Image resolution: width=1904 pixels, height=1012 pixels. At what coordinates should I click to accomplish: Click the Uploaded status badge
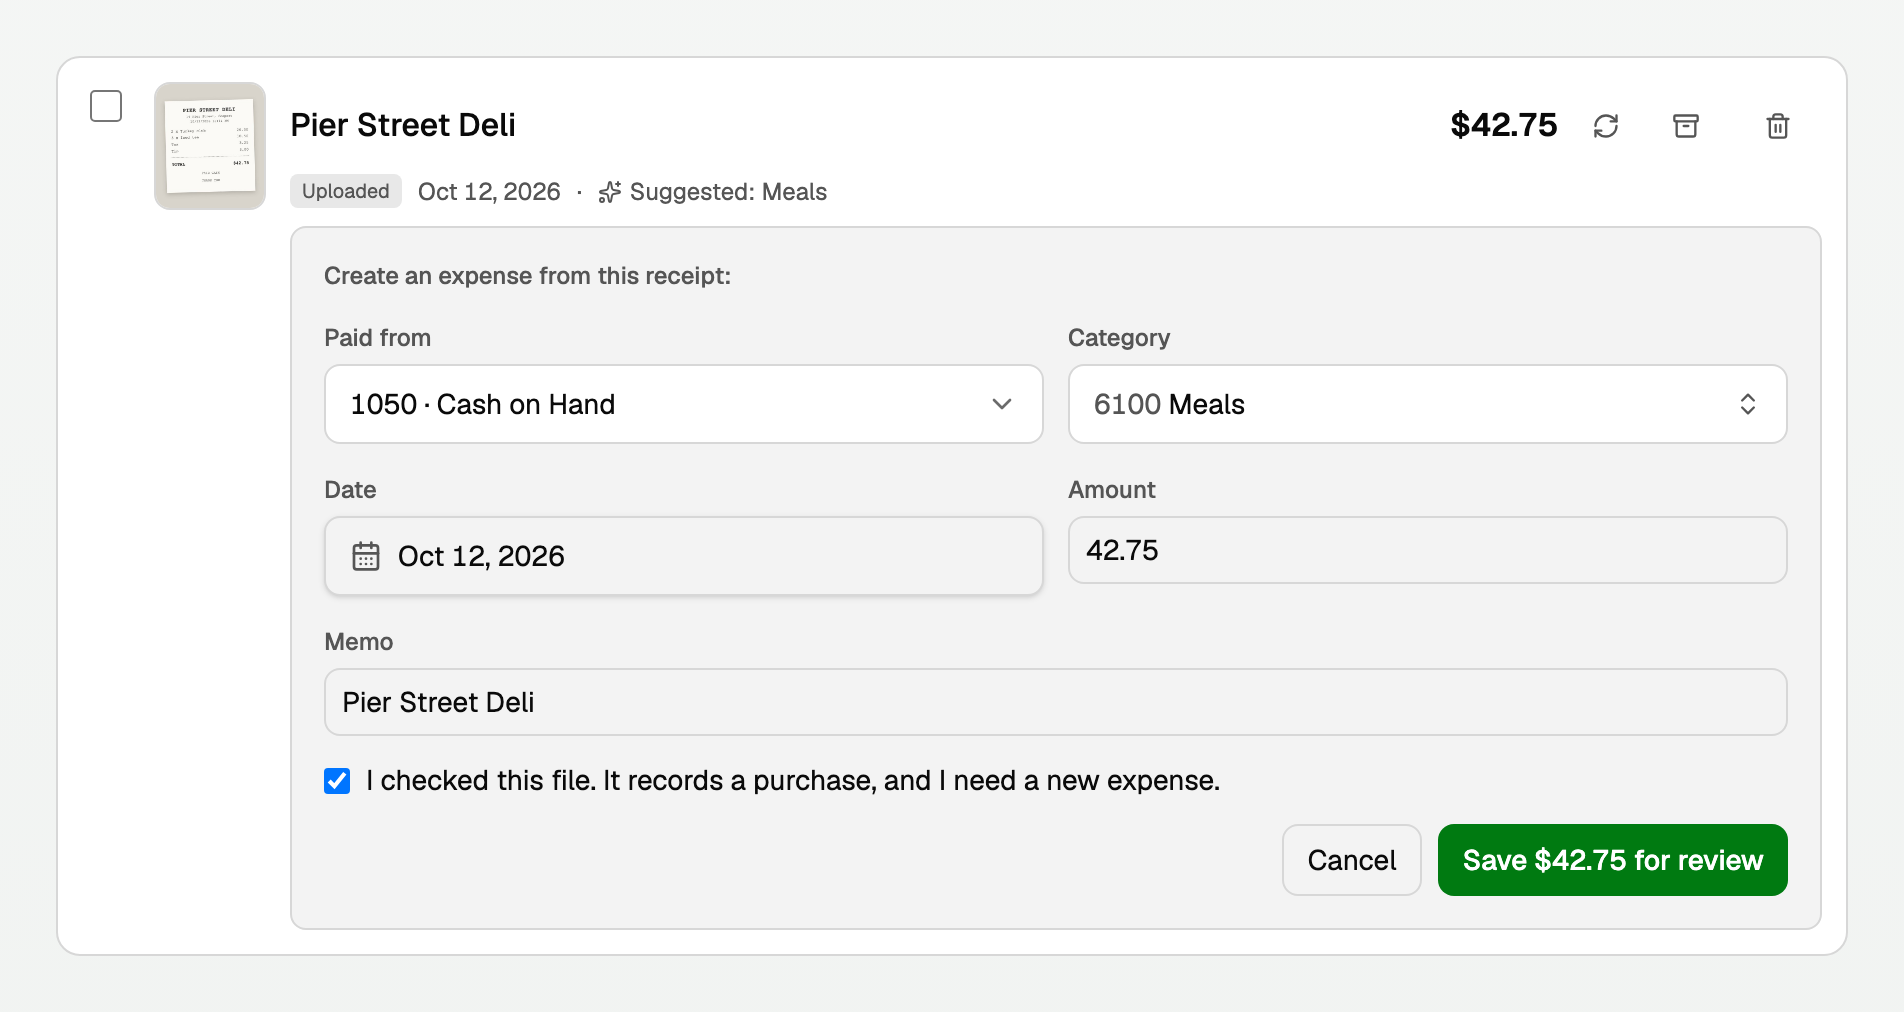click(x=346, y=191)
